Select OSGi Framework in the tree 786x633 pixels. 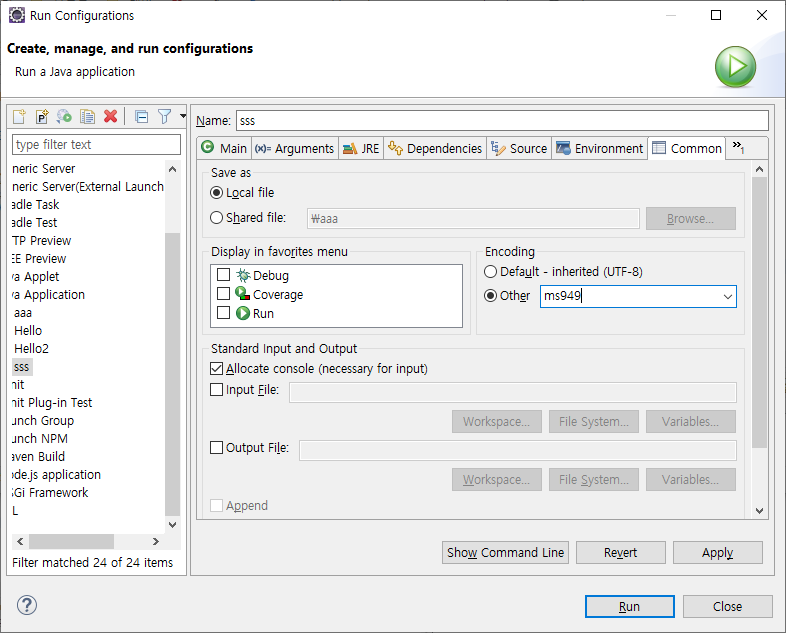click(50, 493)
